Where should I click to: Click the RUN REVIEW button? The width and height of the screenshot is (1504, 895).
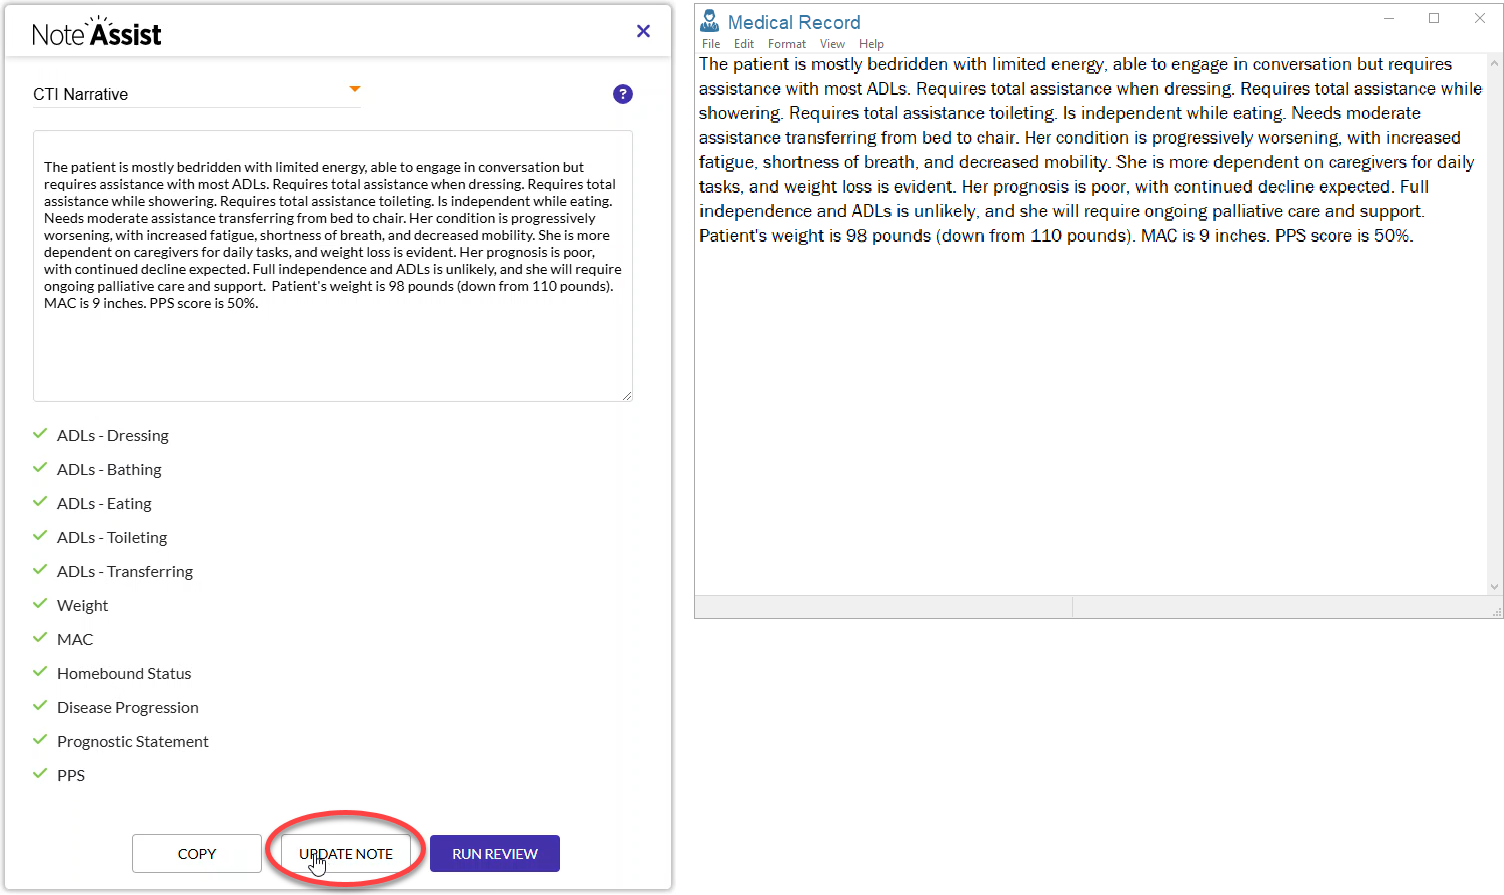tap(494, 853)
